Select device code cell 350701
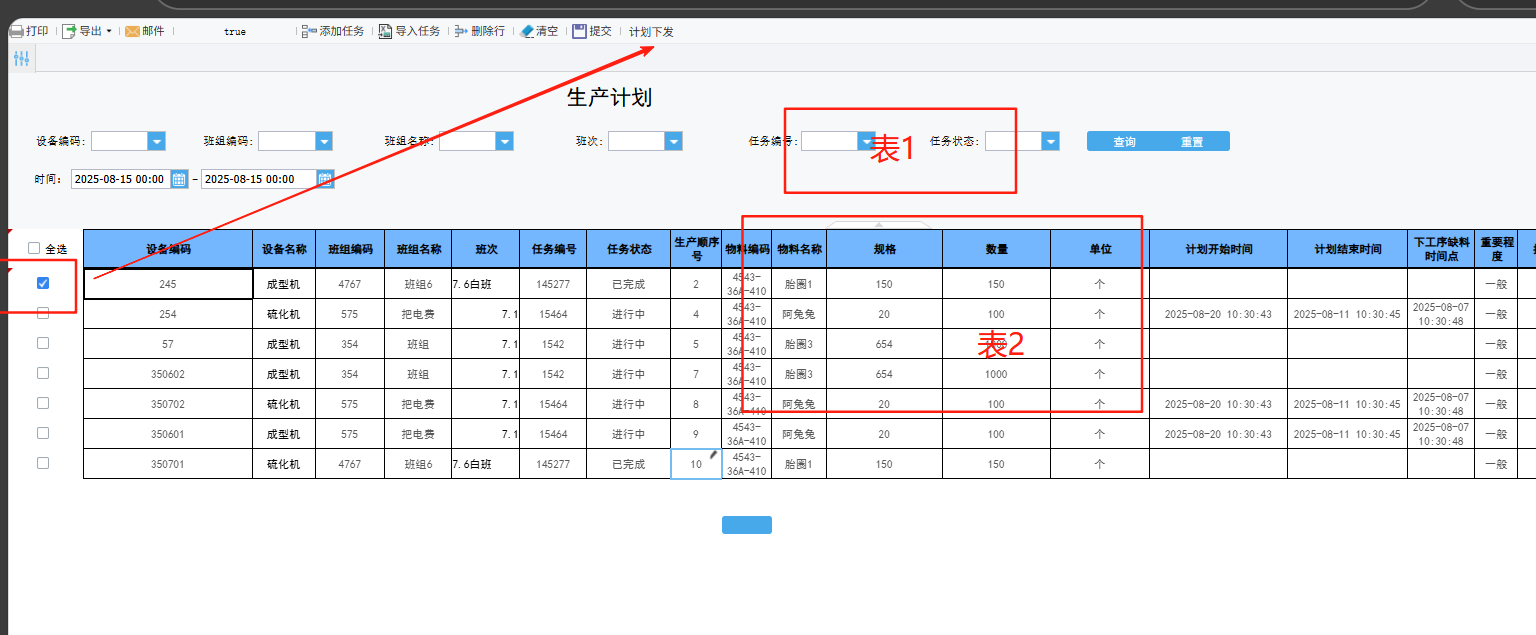This screenshot has width=1536, height=635. click(x=168, y=464)
